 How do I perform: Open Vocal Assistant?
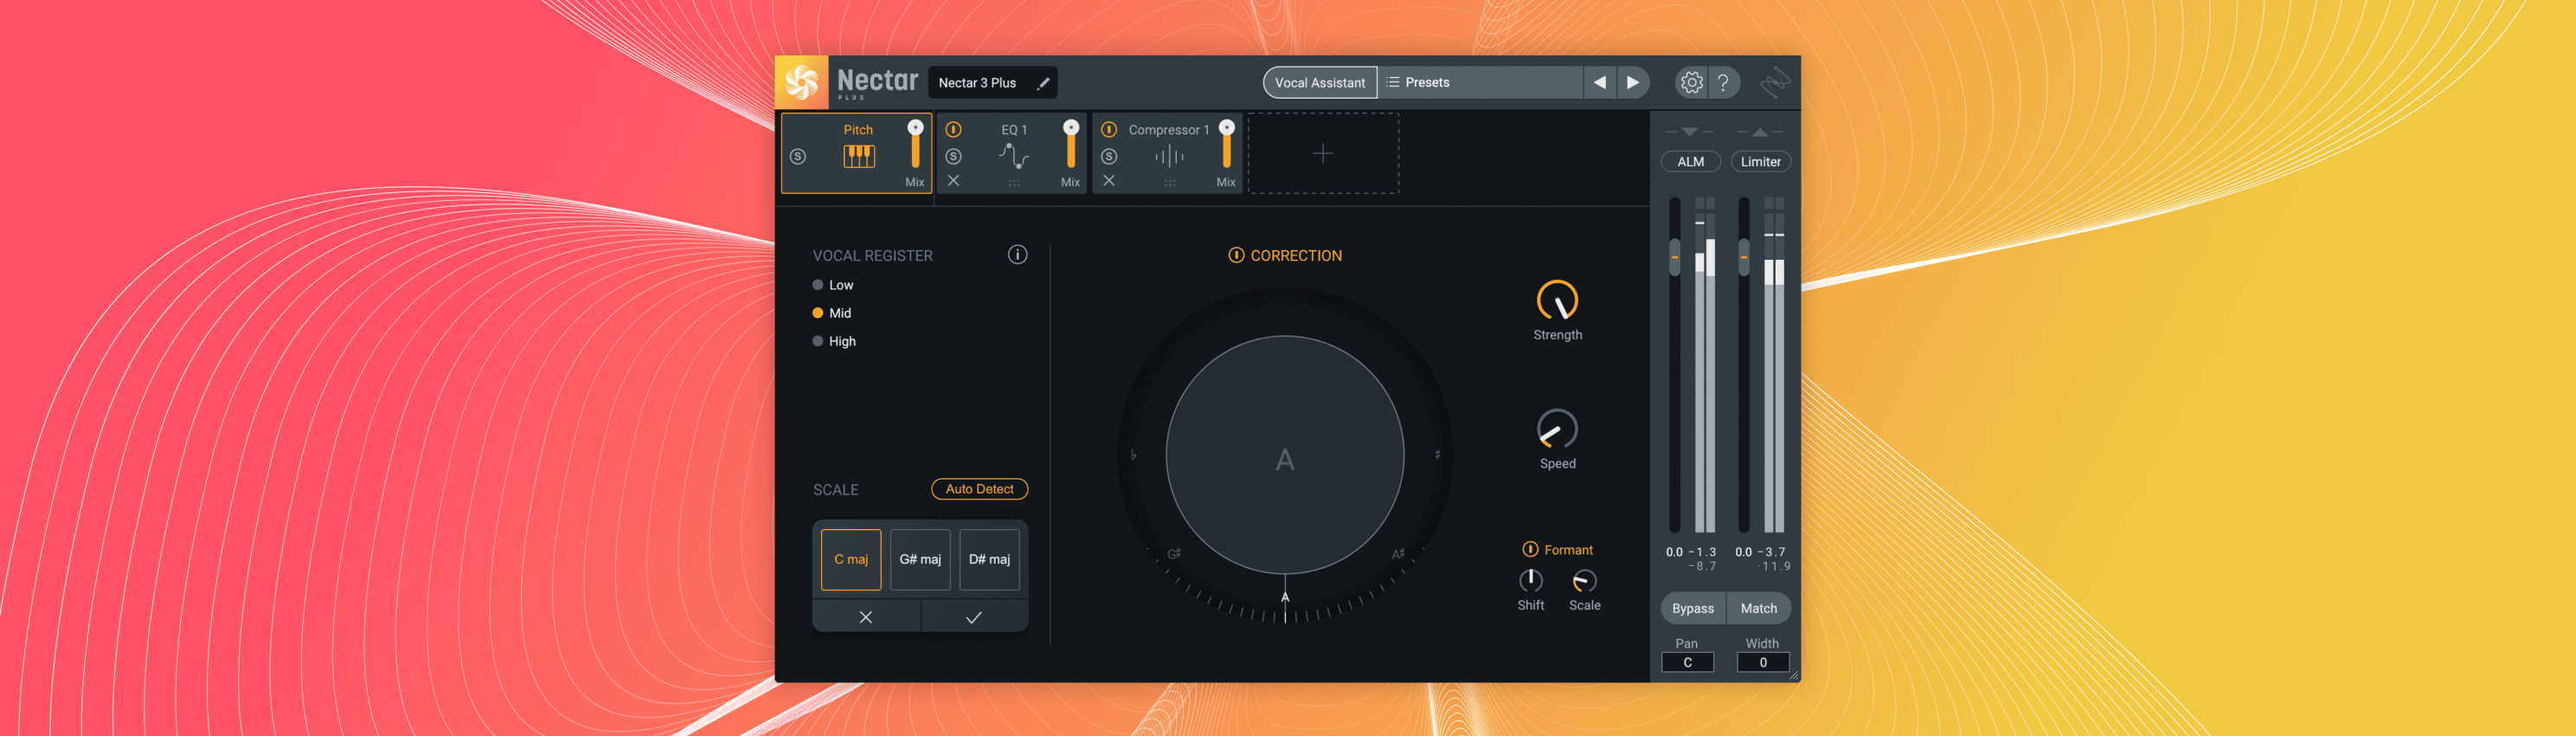click(1320, 83)
